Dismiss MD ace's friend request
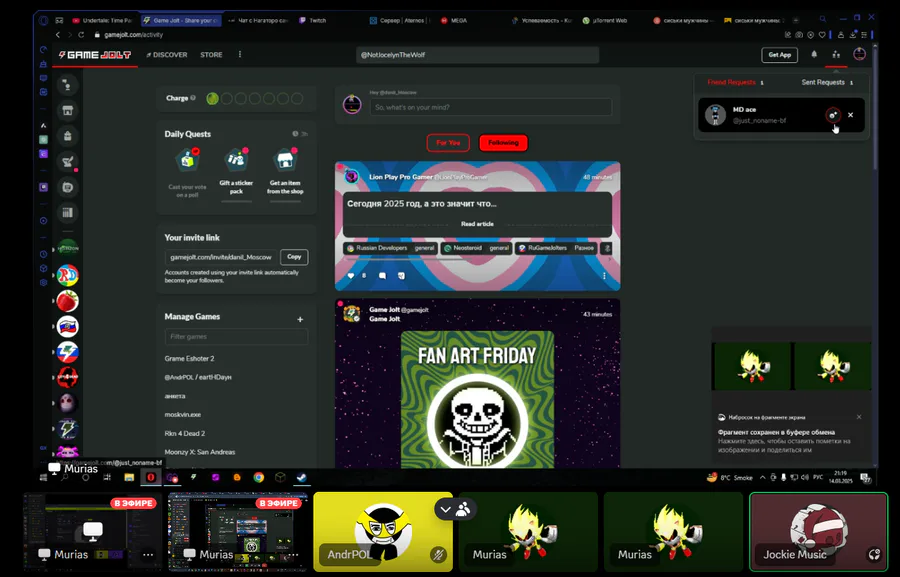The width and height of the screenshot is (900, 577). tap(851, 115)
